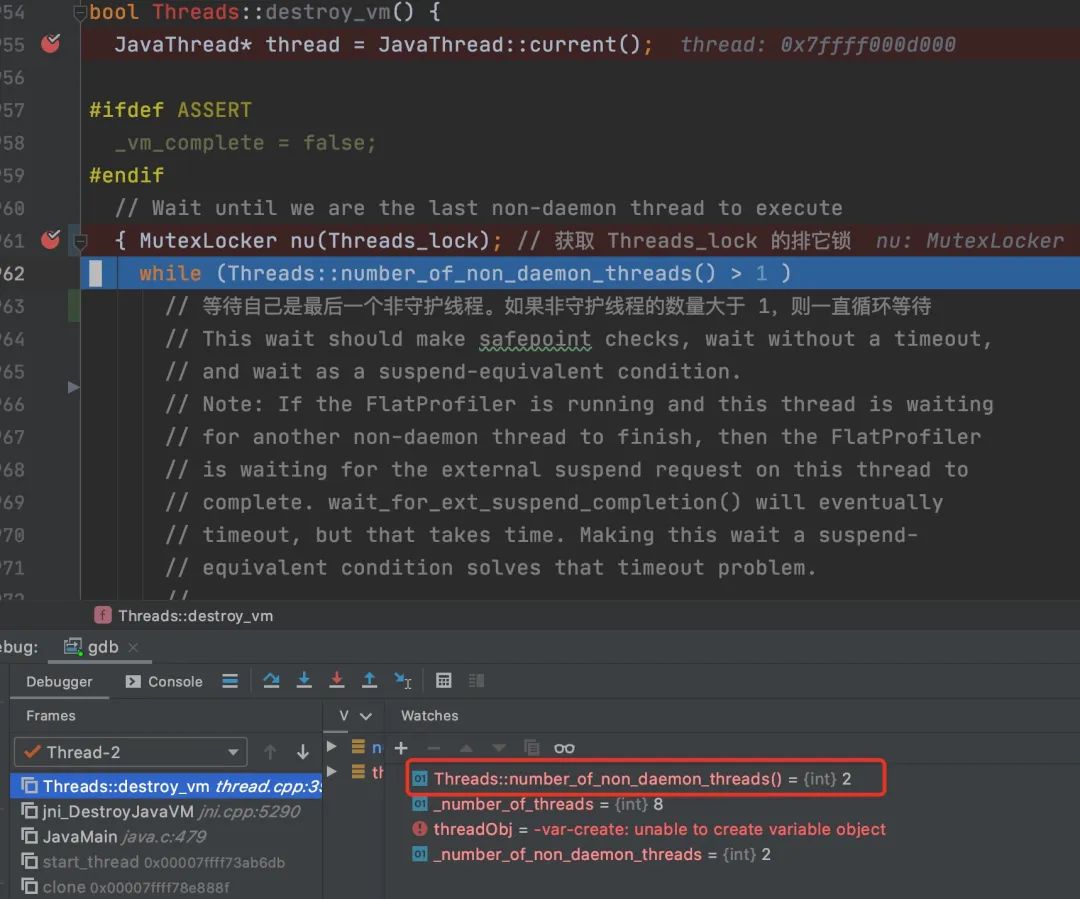Click the gdb configuration icon in the debug tab
The height and width of the screenshot is (899, 1080).
[72, 646]
